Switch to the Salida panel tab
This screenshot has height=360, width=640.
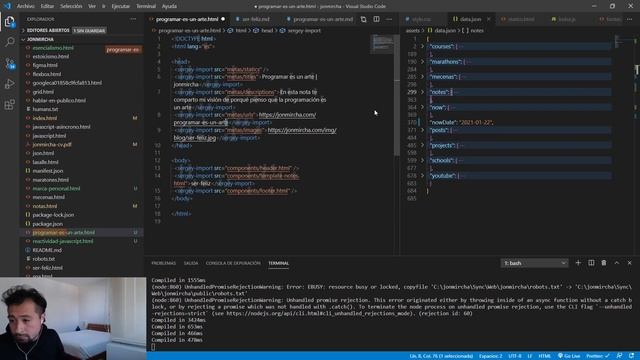pos(191,263)
